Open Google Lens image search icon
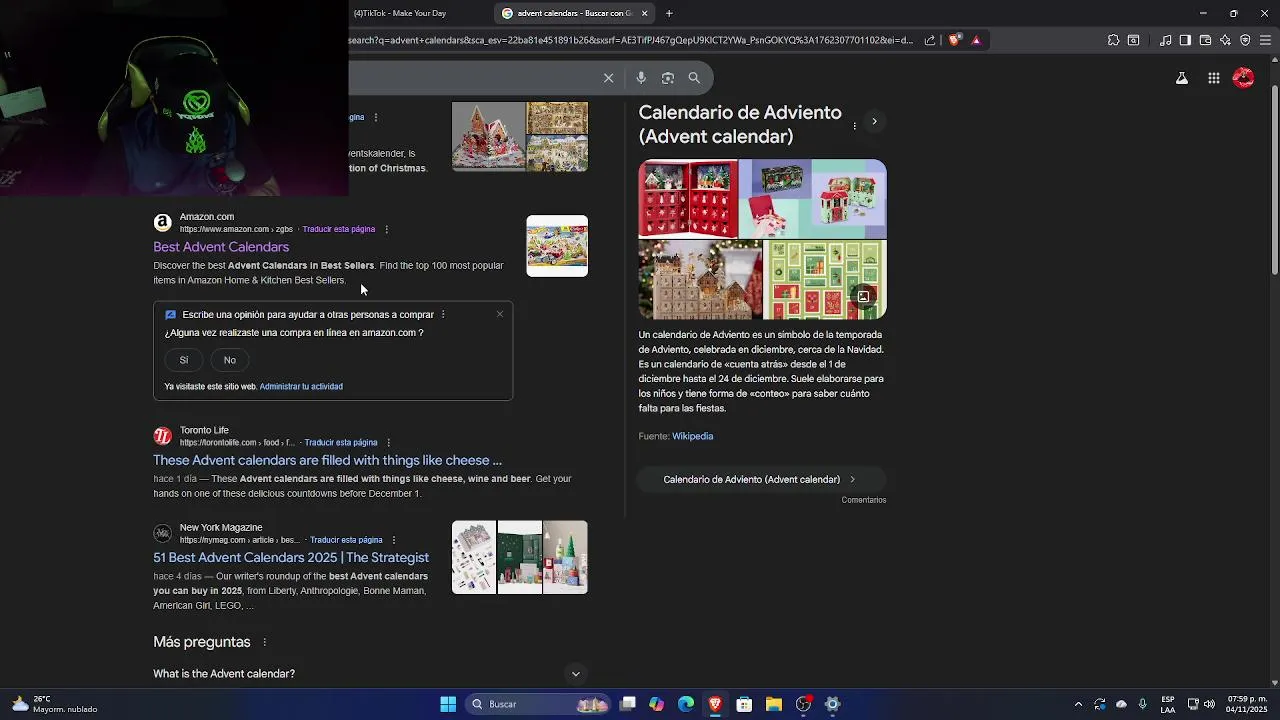Screen dimensions: 1280x720 tap(668, 78)
